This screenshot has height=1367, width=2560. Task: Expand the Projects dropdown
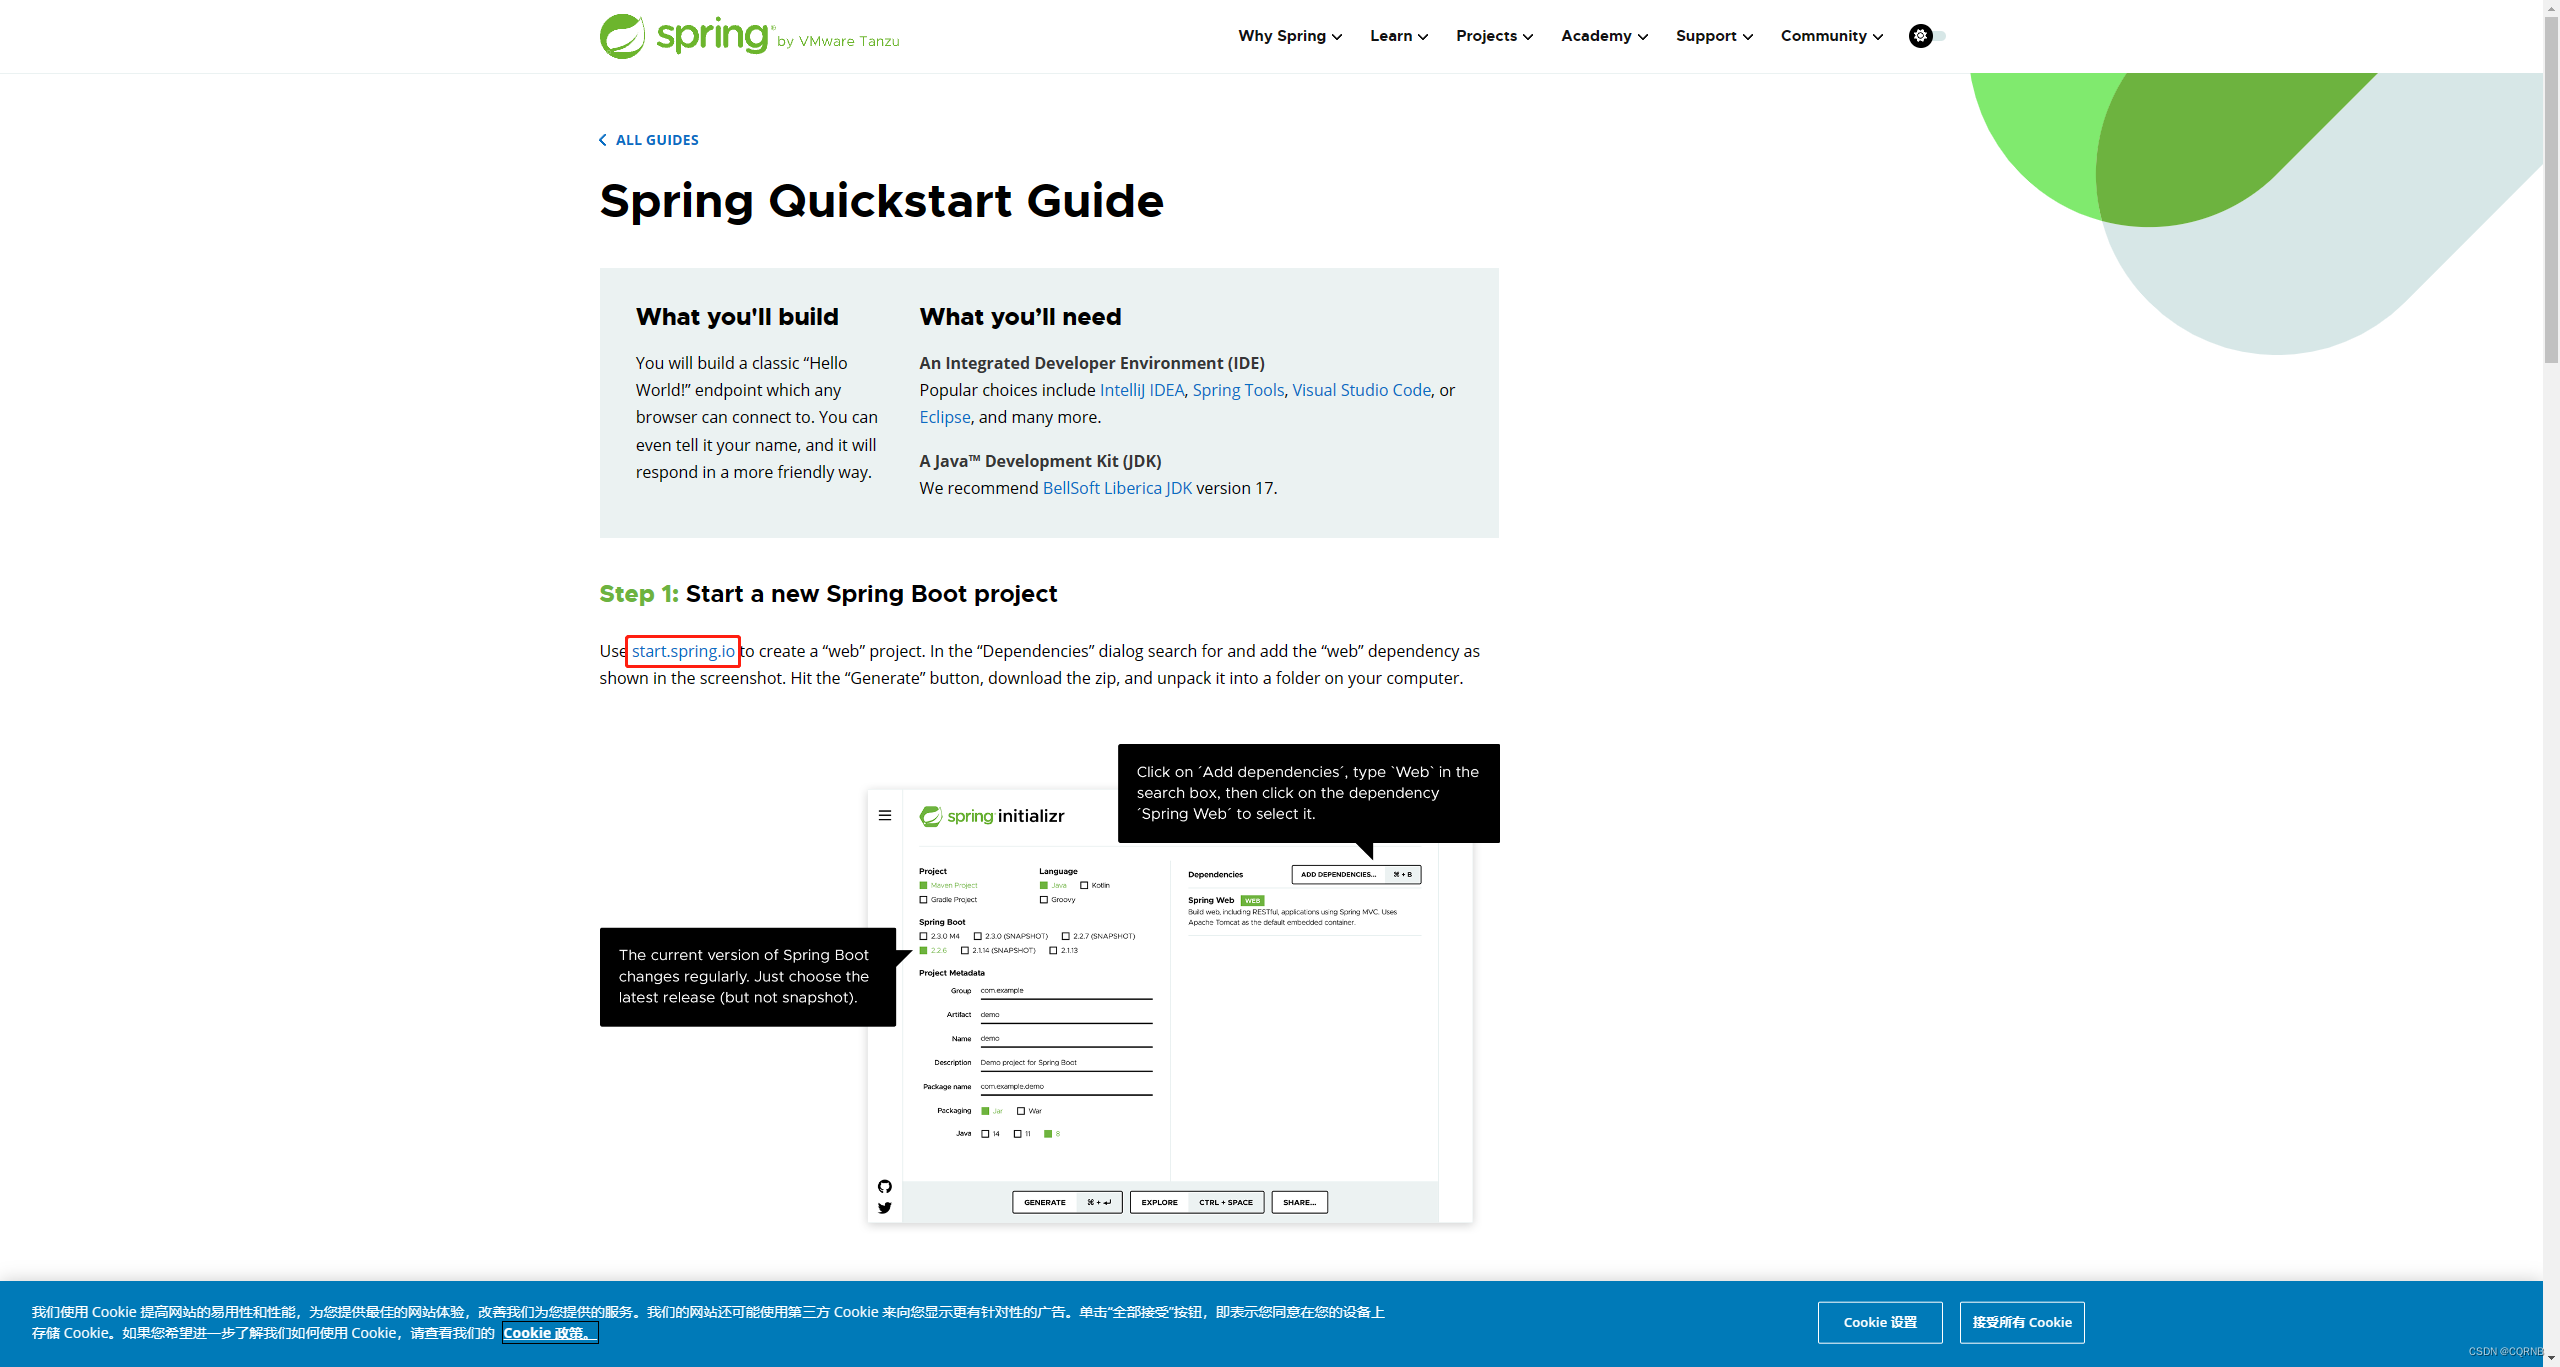pyautogui.click(x=1494, y=36)
